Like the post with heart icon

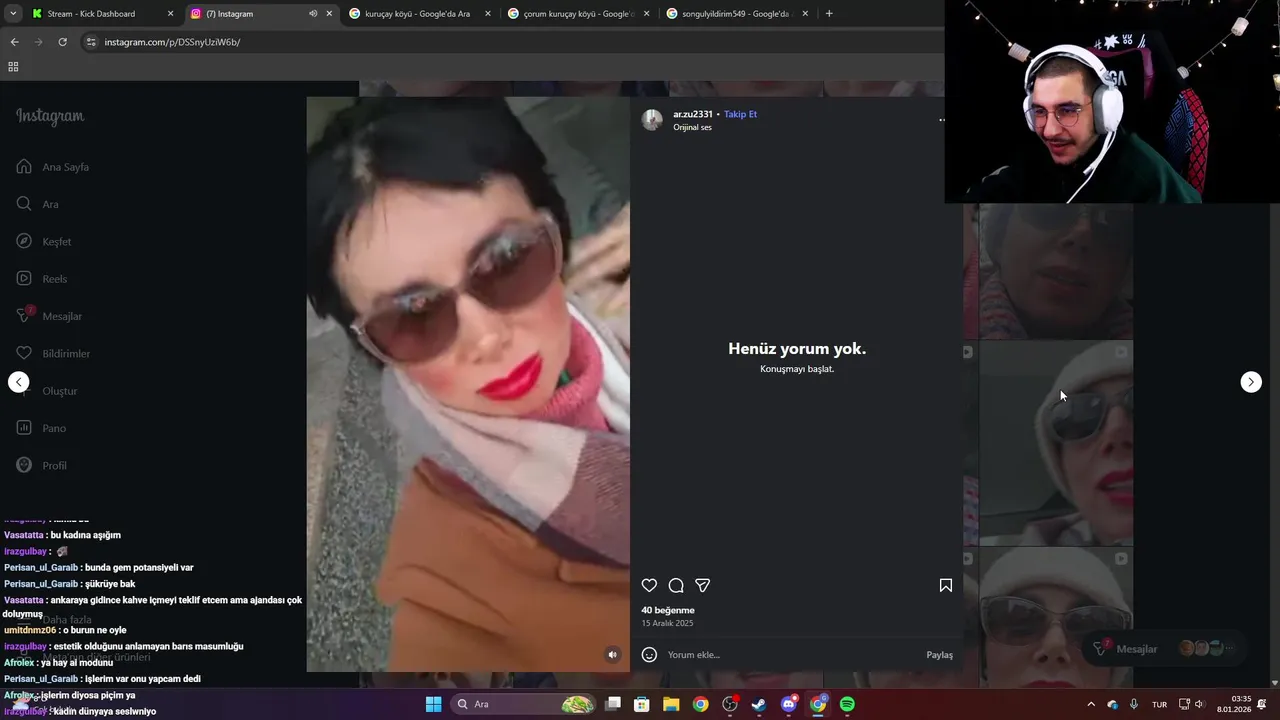[649, 585]
